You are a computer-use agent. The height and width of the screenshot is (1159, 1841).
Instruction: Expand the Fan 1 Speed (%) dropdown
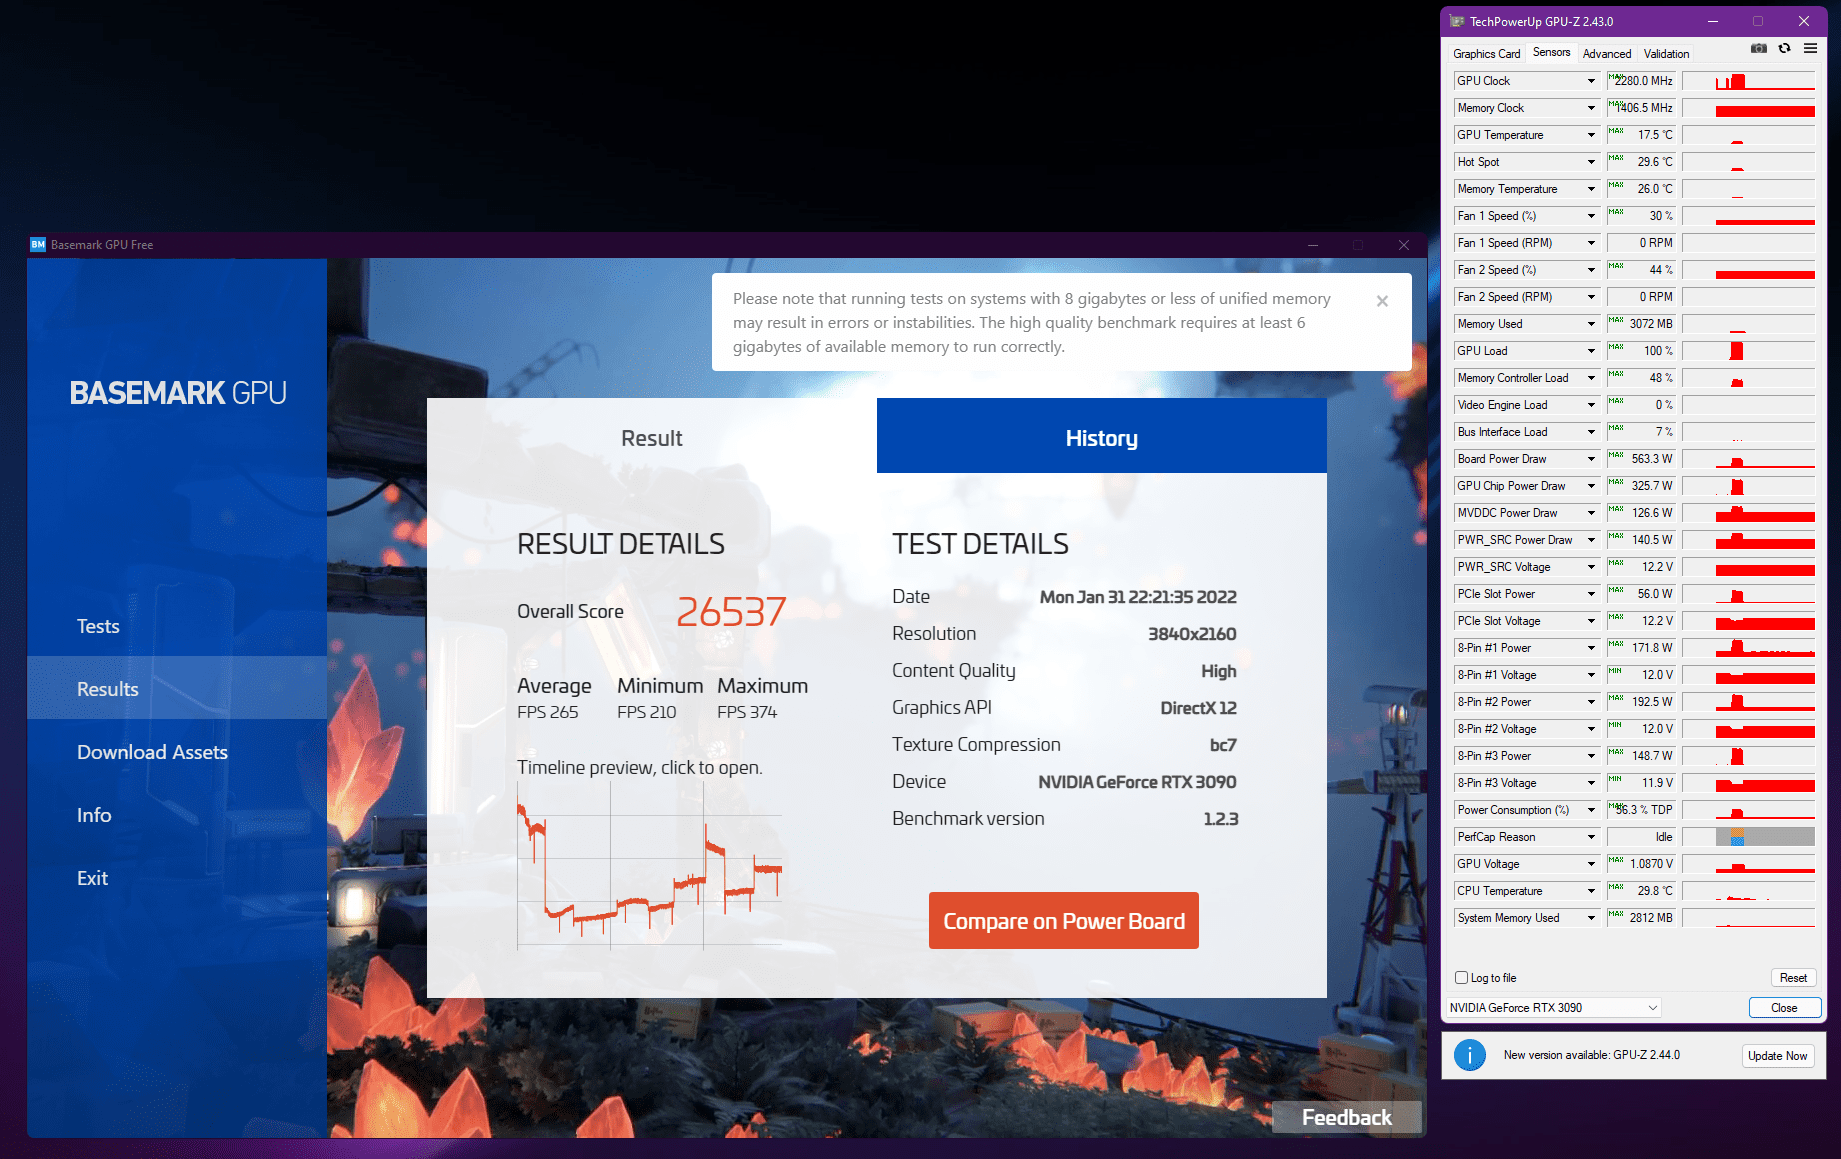point(1591,216)
